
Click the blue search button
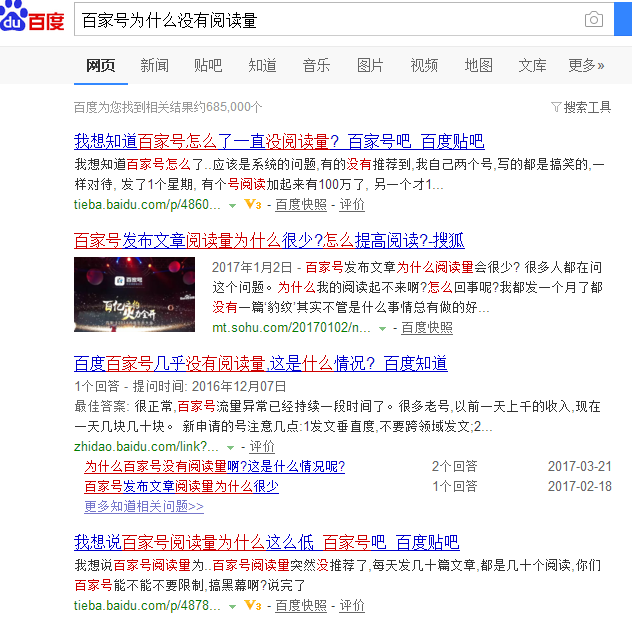tap(623, 19)
